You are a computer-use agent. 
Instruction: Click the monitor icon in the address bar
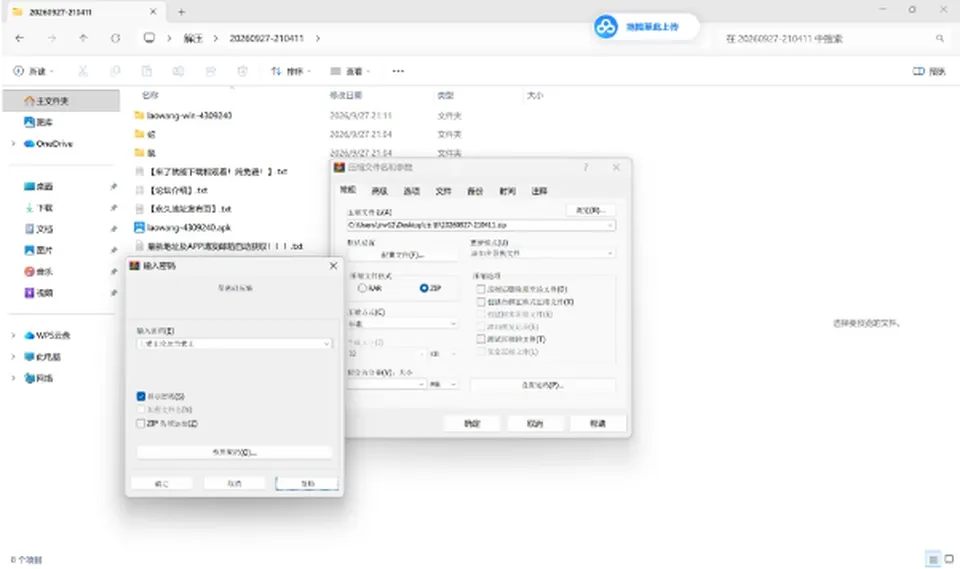pos(149,38)
